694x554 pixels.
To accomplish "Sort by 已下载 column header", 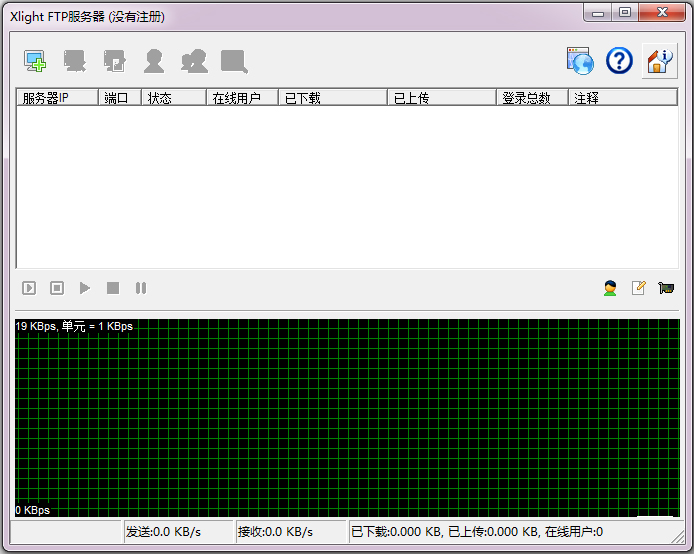I will coord(333,98).
